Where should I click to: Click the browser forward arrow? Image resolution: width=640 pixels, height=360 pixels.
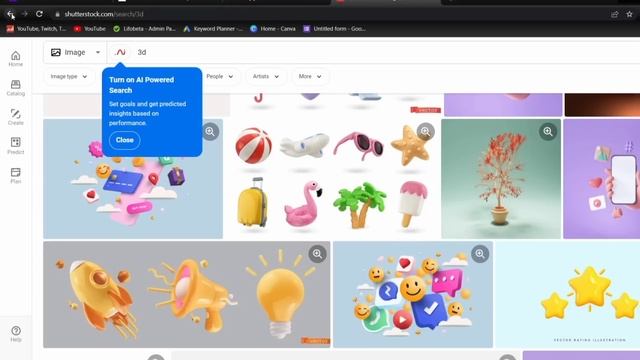(24, 14)
